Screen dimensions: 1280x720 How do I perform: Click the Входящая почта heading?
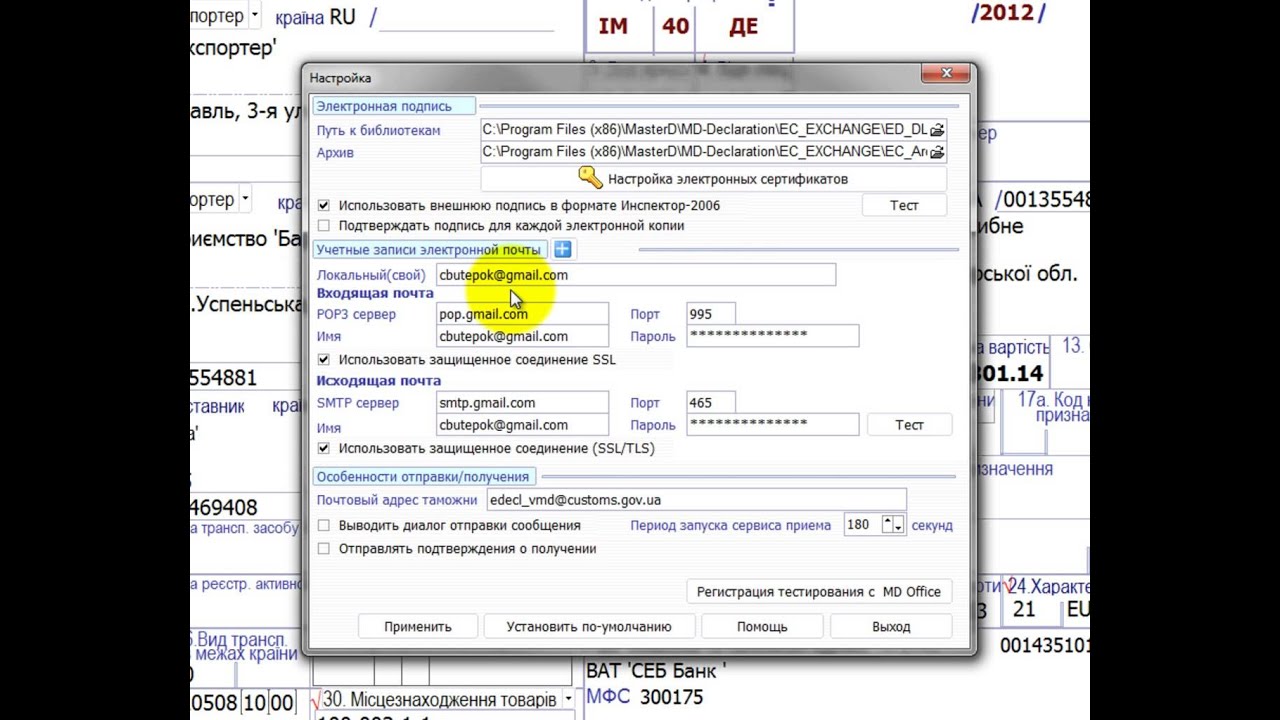375,293
